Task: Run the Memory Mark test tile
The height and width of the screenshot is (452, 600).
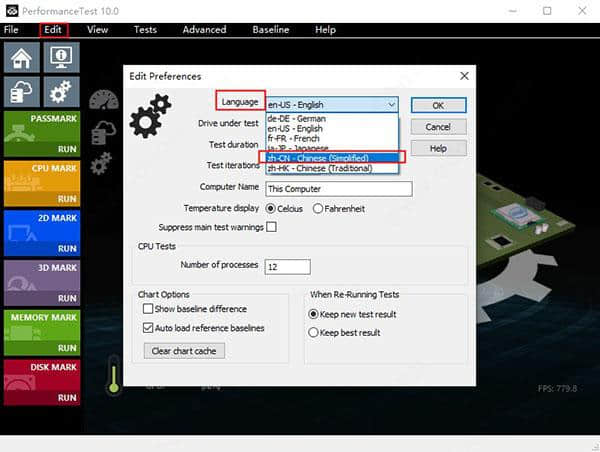Action: pos(40,332)
